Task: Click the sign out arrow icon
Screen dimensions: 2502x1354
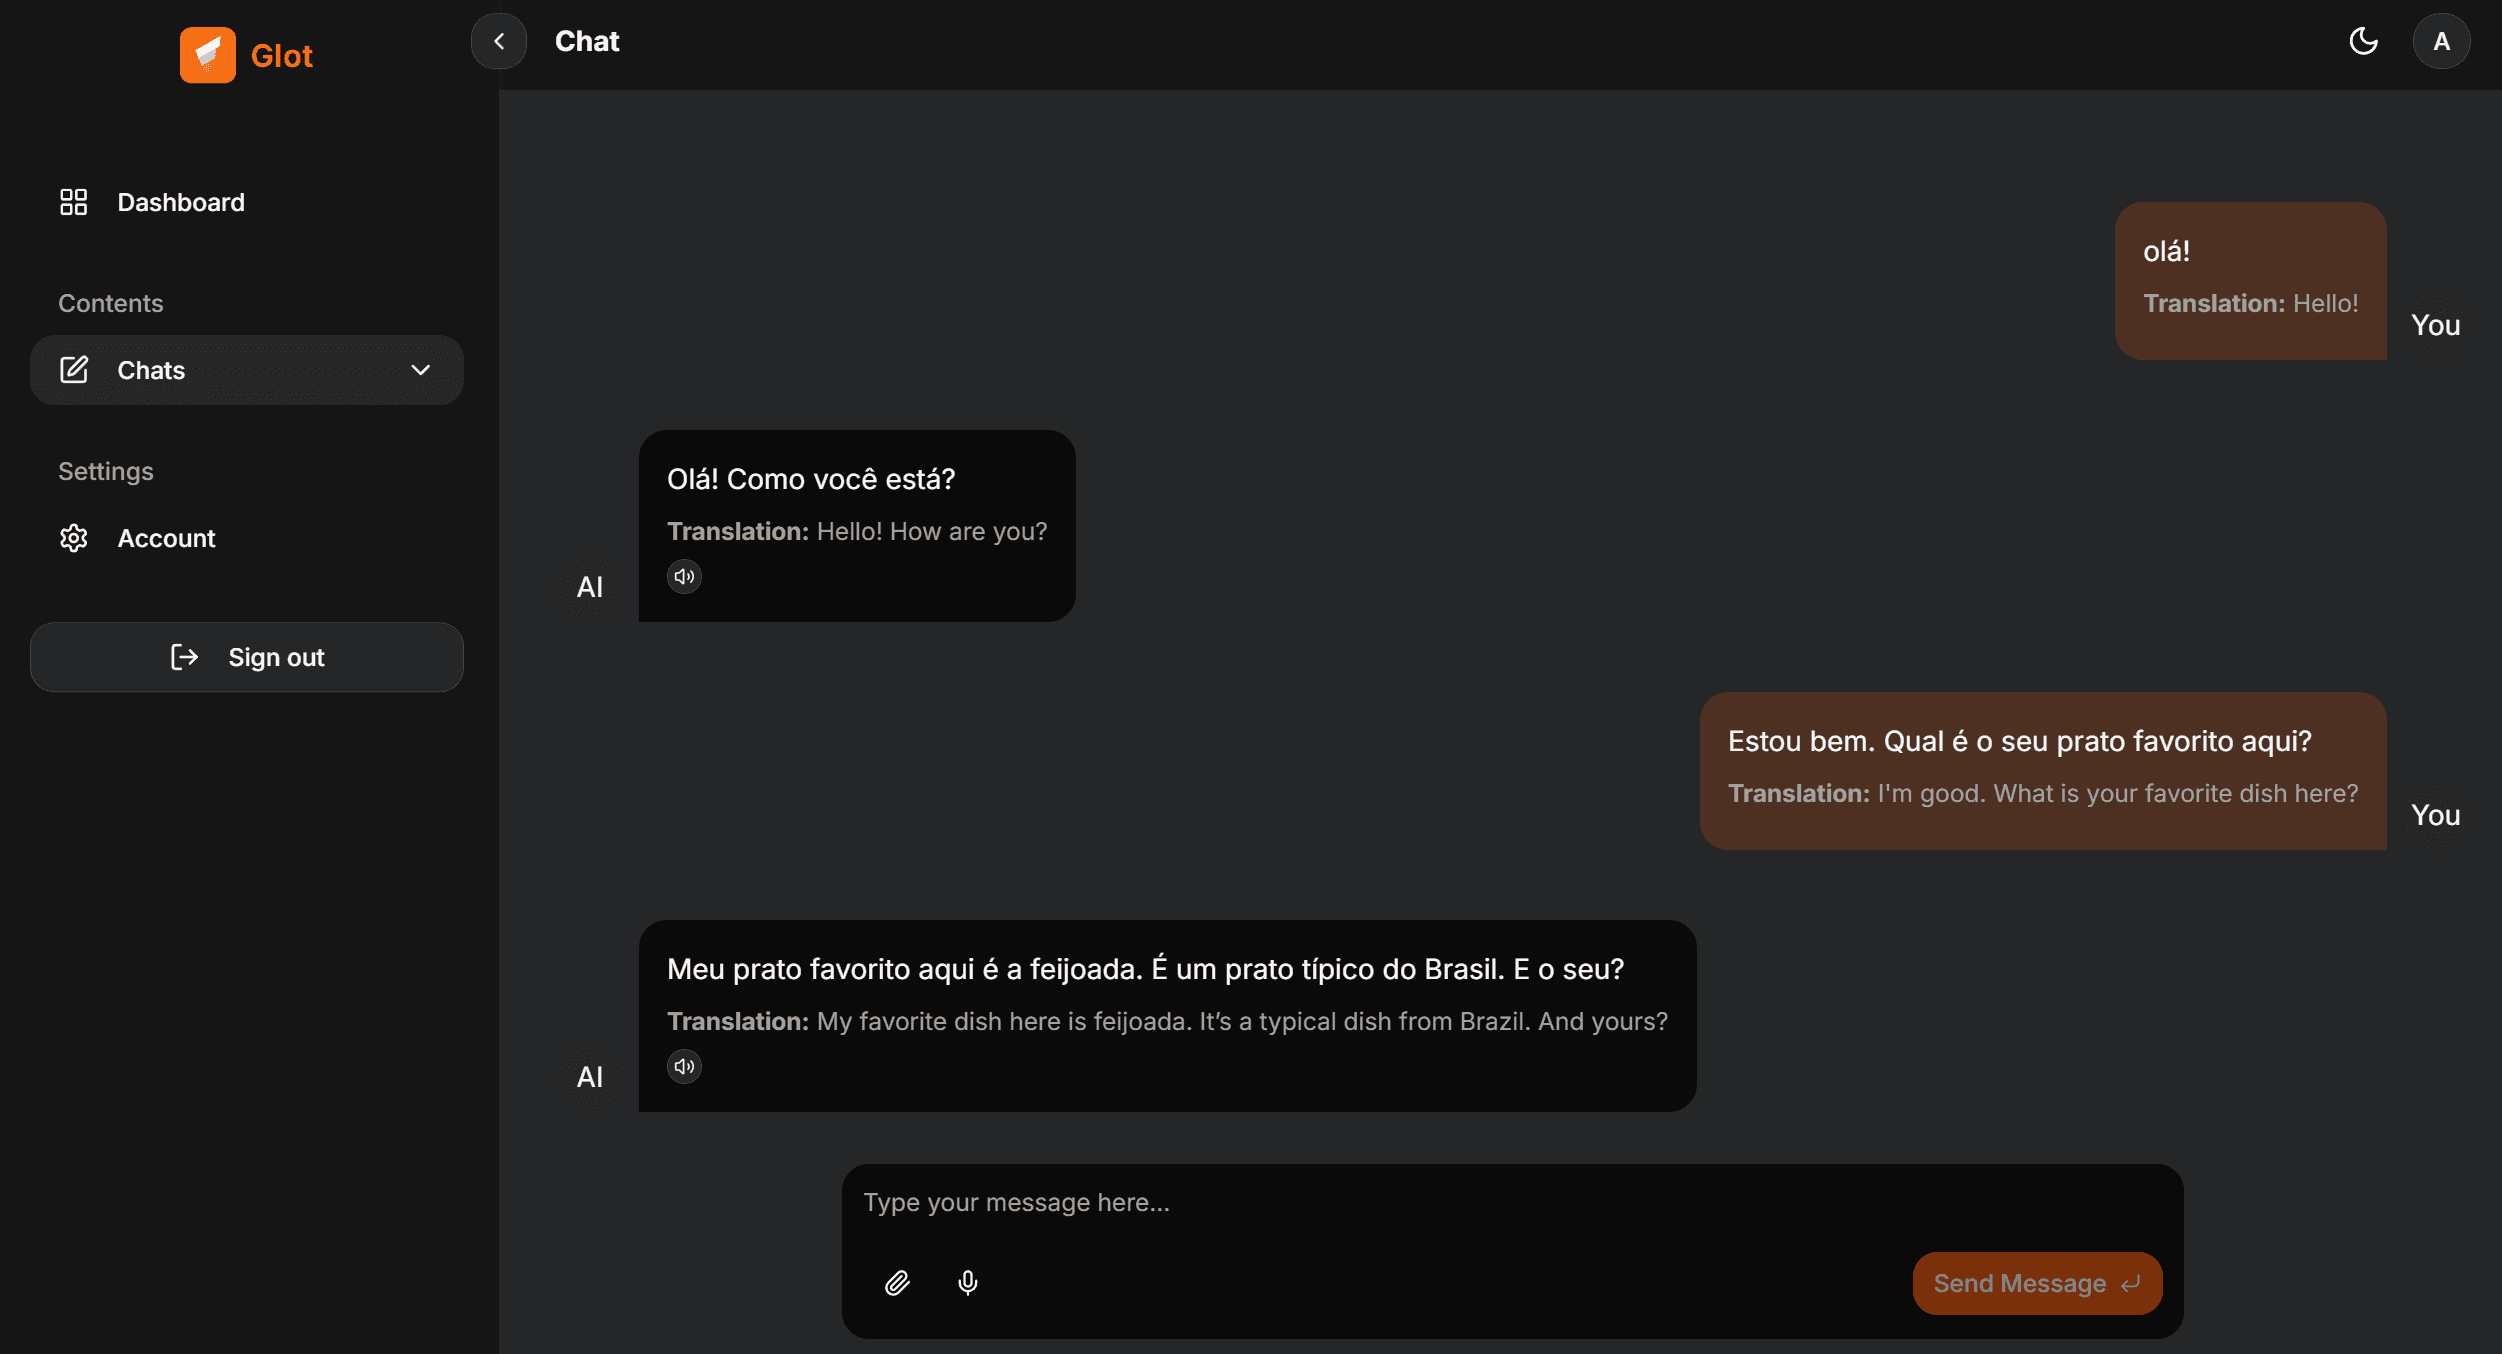Action: click(184, 657)
